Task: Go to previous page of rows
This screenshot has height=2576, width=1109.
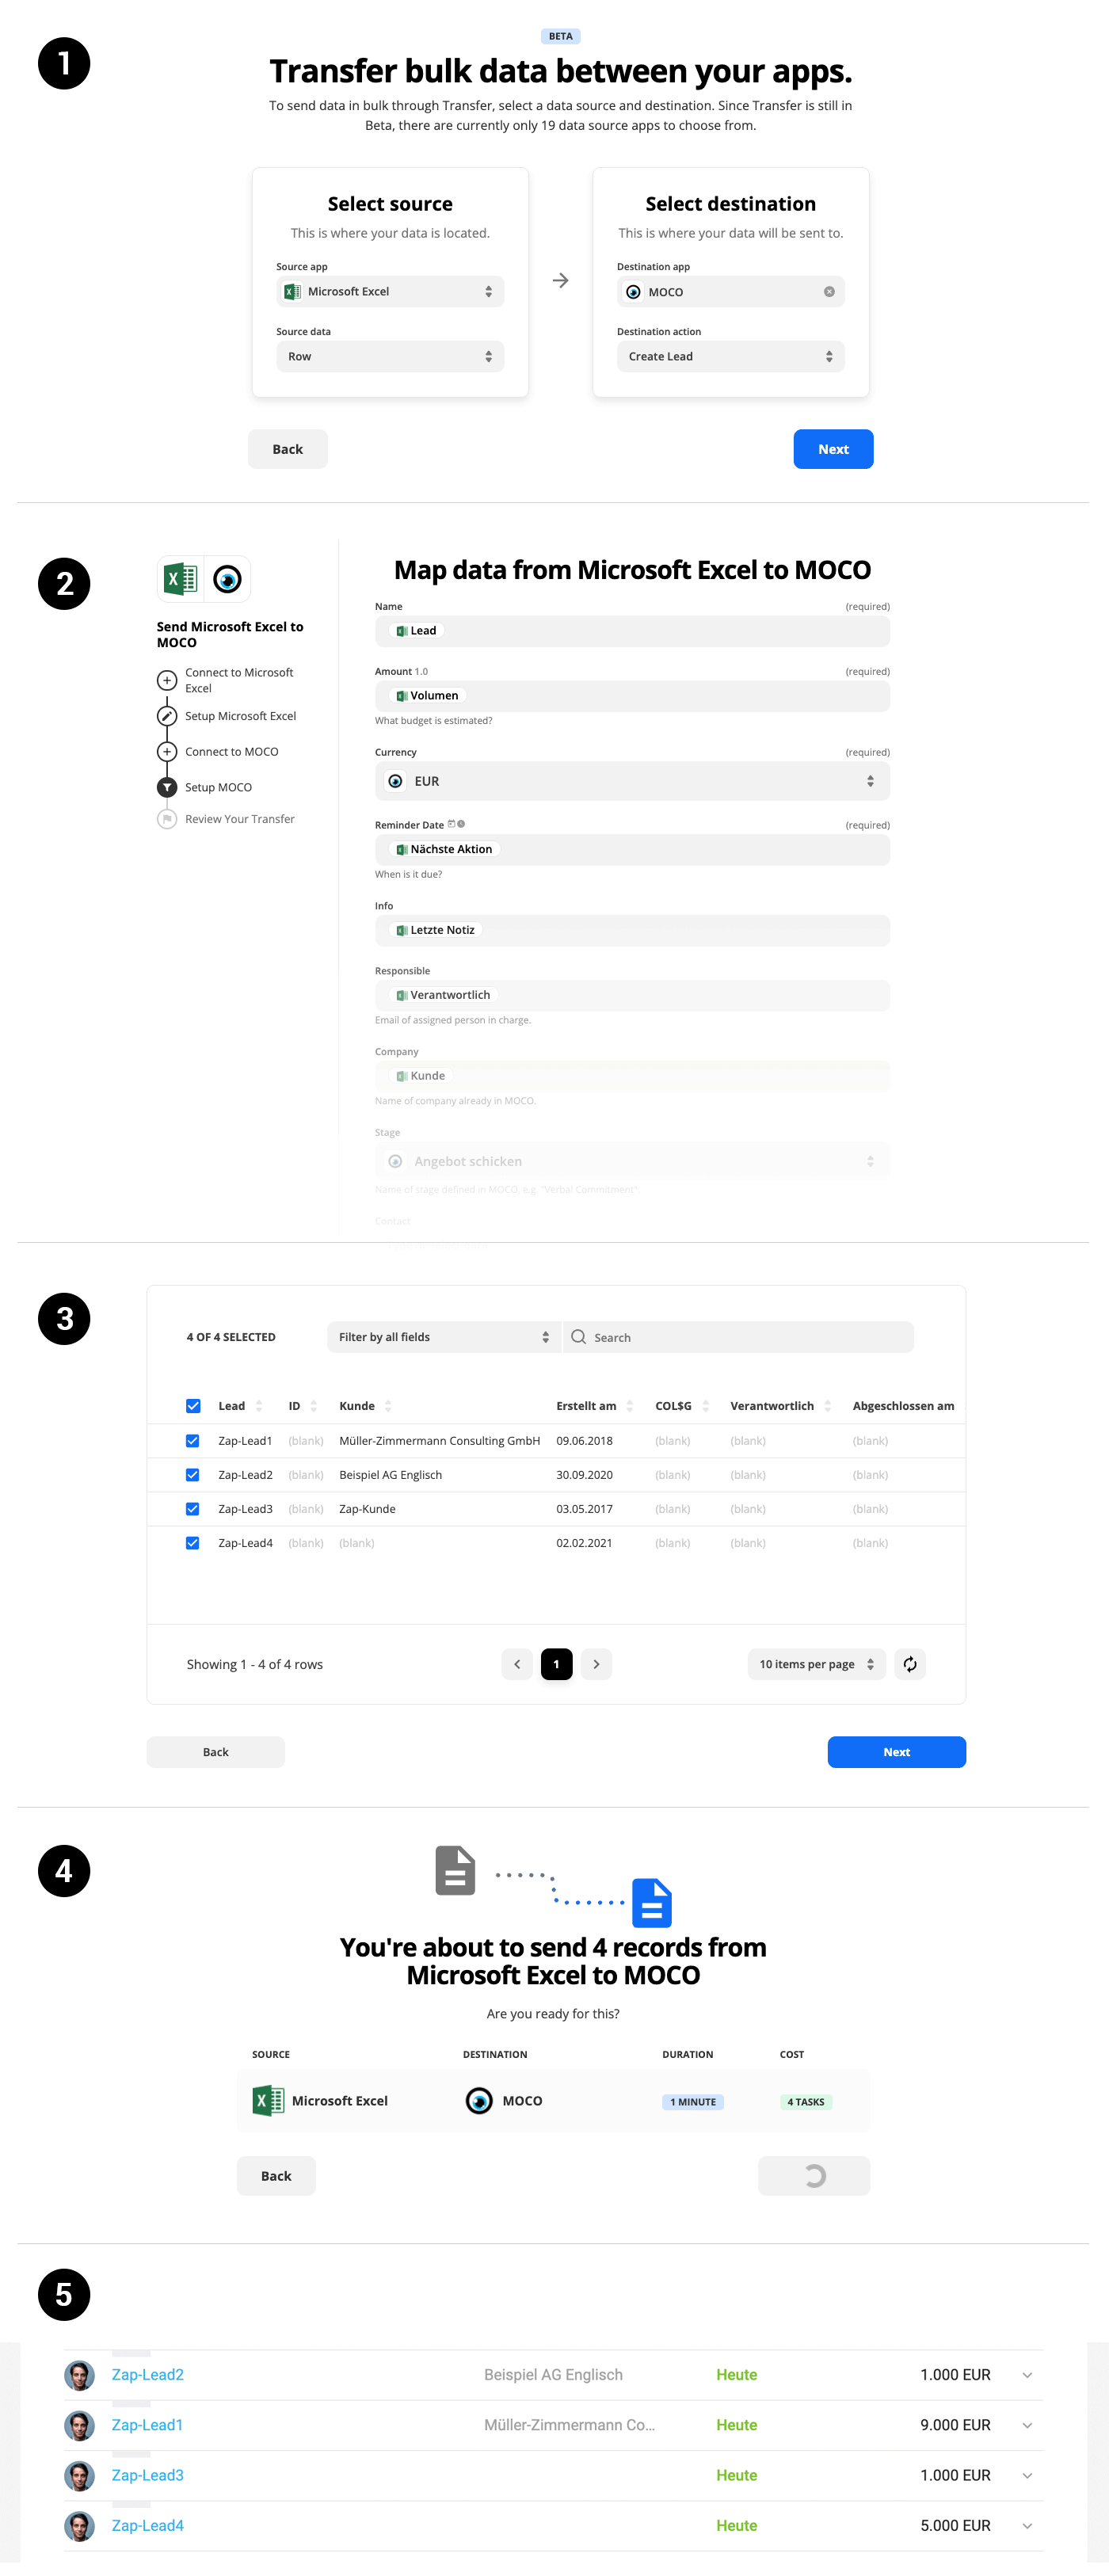Action: pyautogui.click(x=517, y=1664)
